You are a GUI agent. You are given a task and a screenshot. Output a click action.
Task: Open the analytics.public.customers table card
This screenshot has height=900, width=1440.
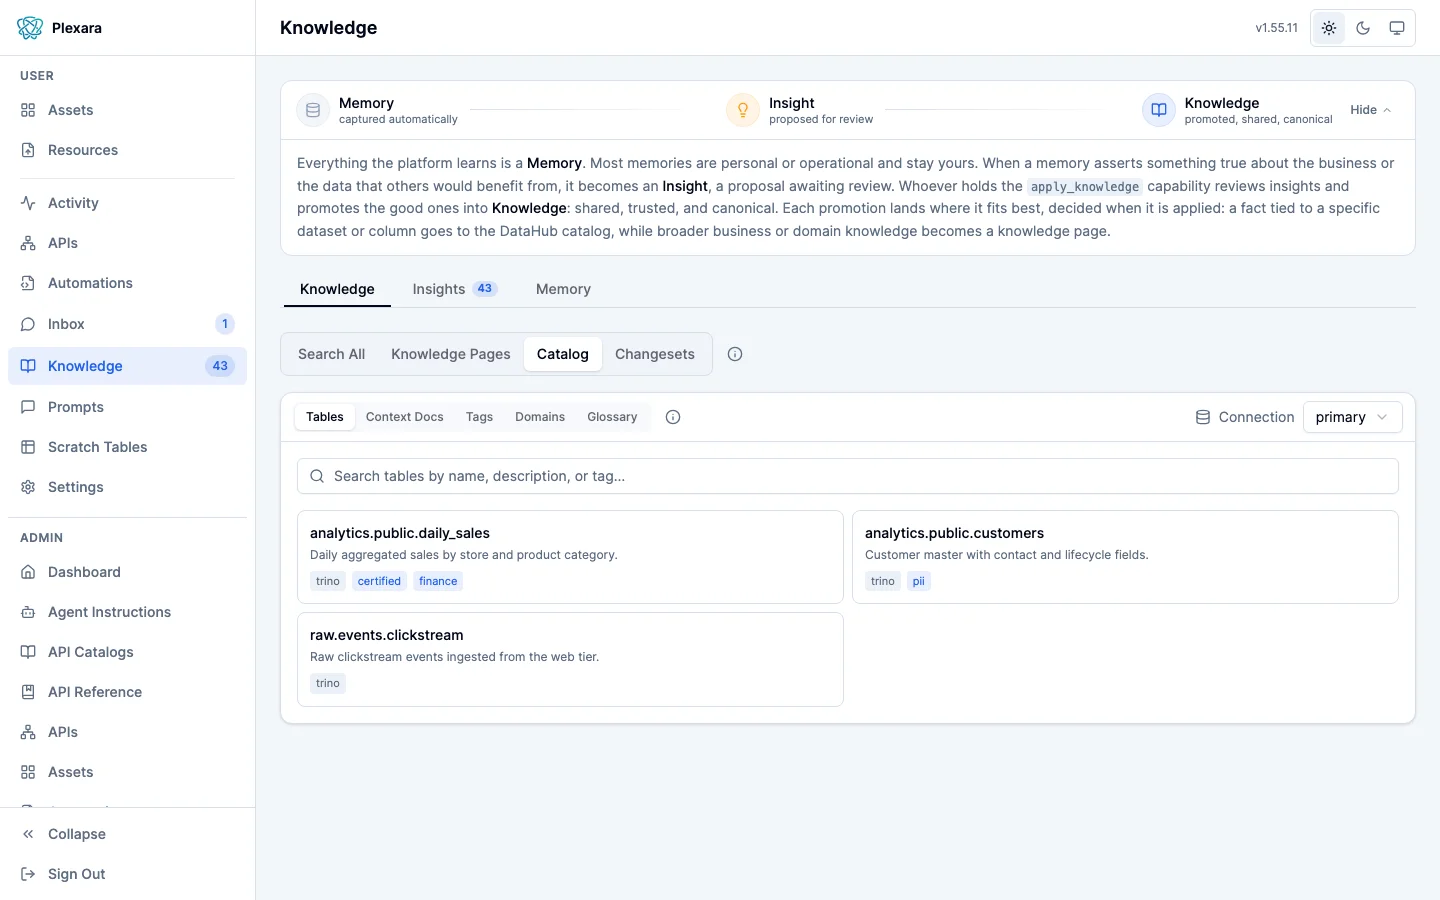1125,557
